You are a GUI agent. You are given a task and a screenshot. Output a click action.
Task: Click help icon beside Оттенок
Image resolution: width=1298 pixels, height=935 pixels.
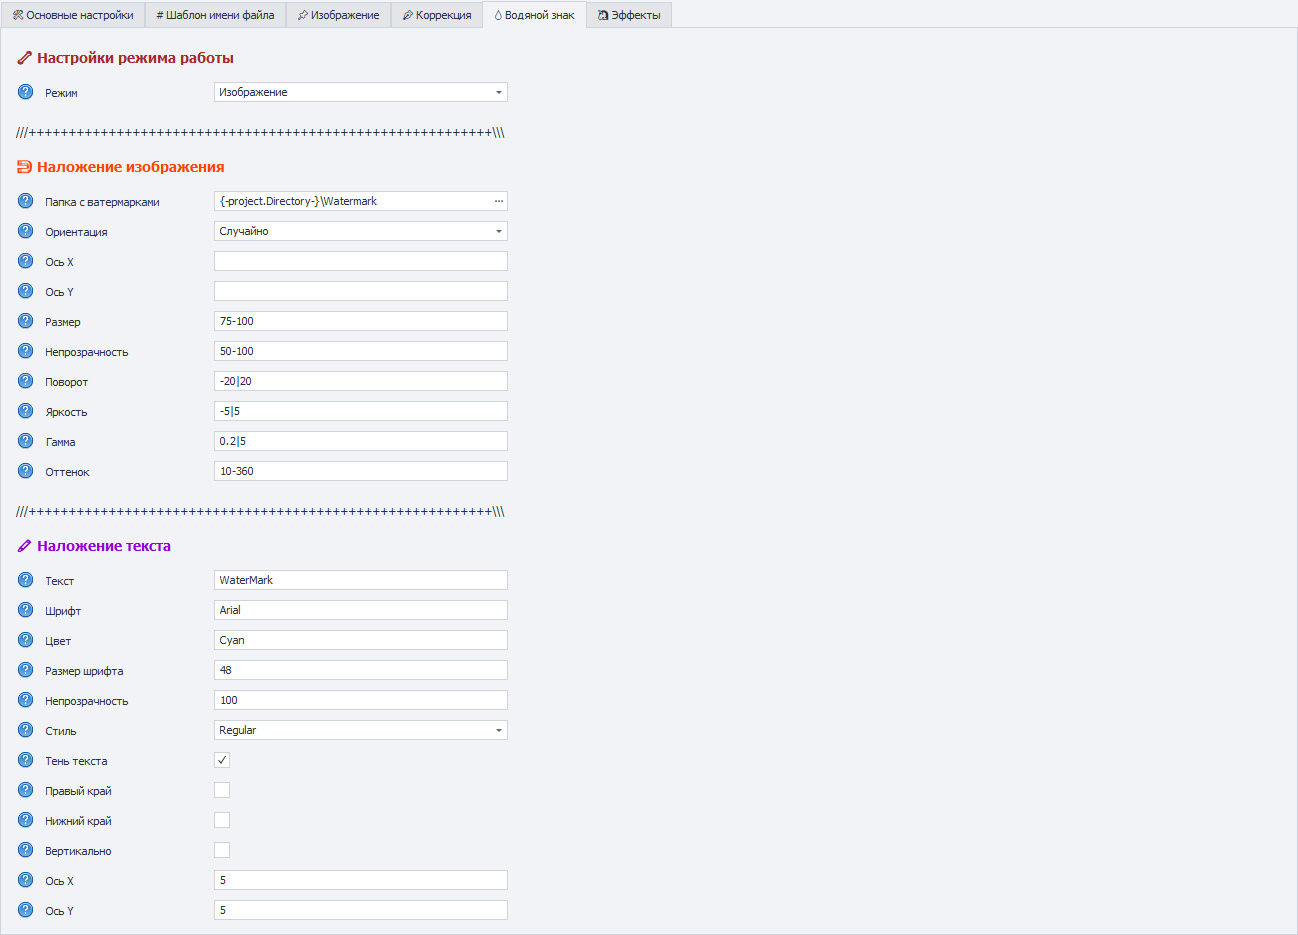[x=26, y=471]
